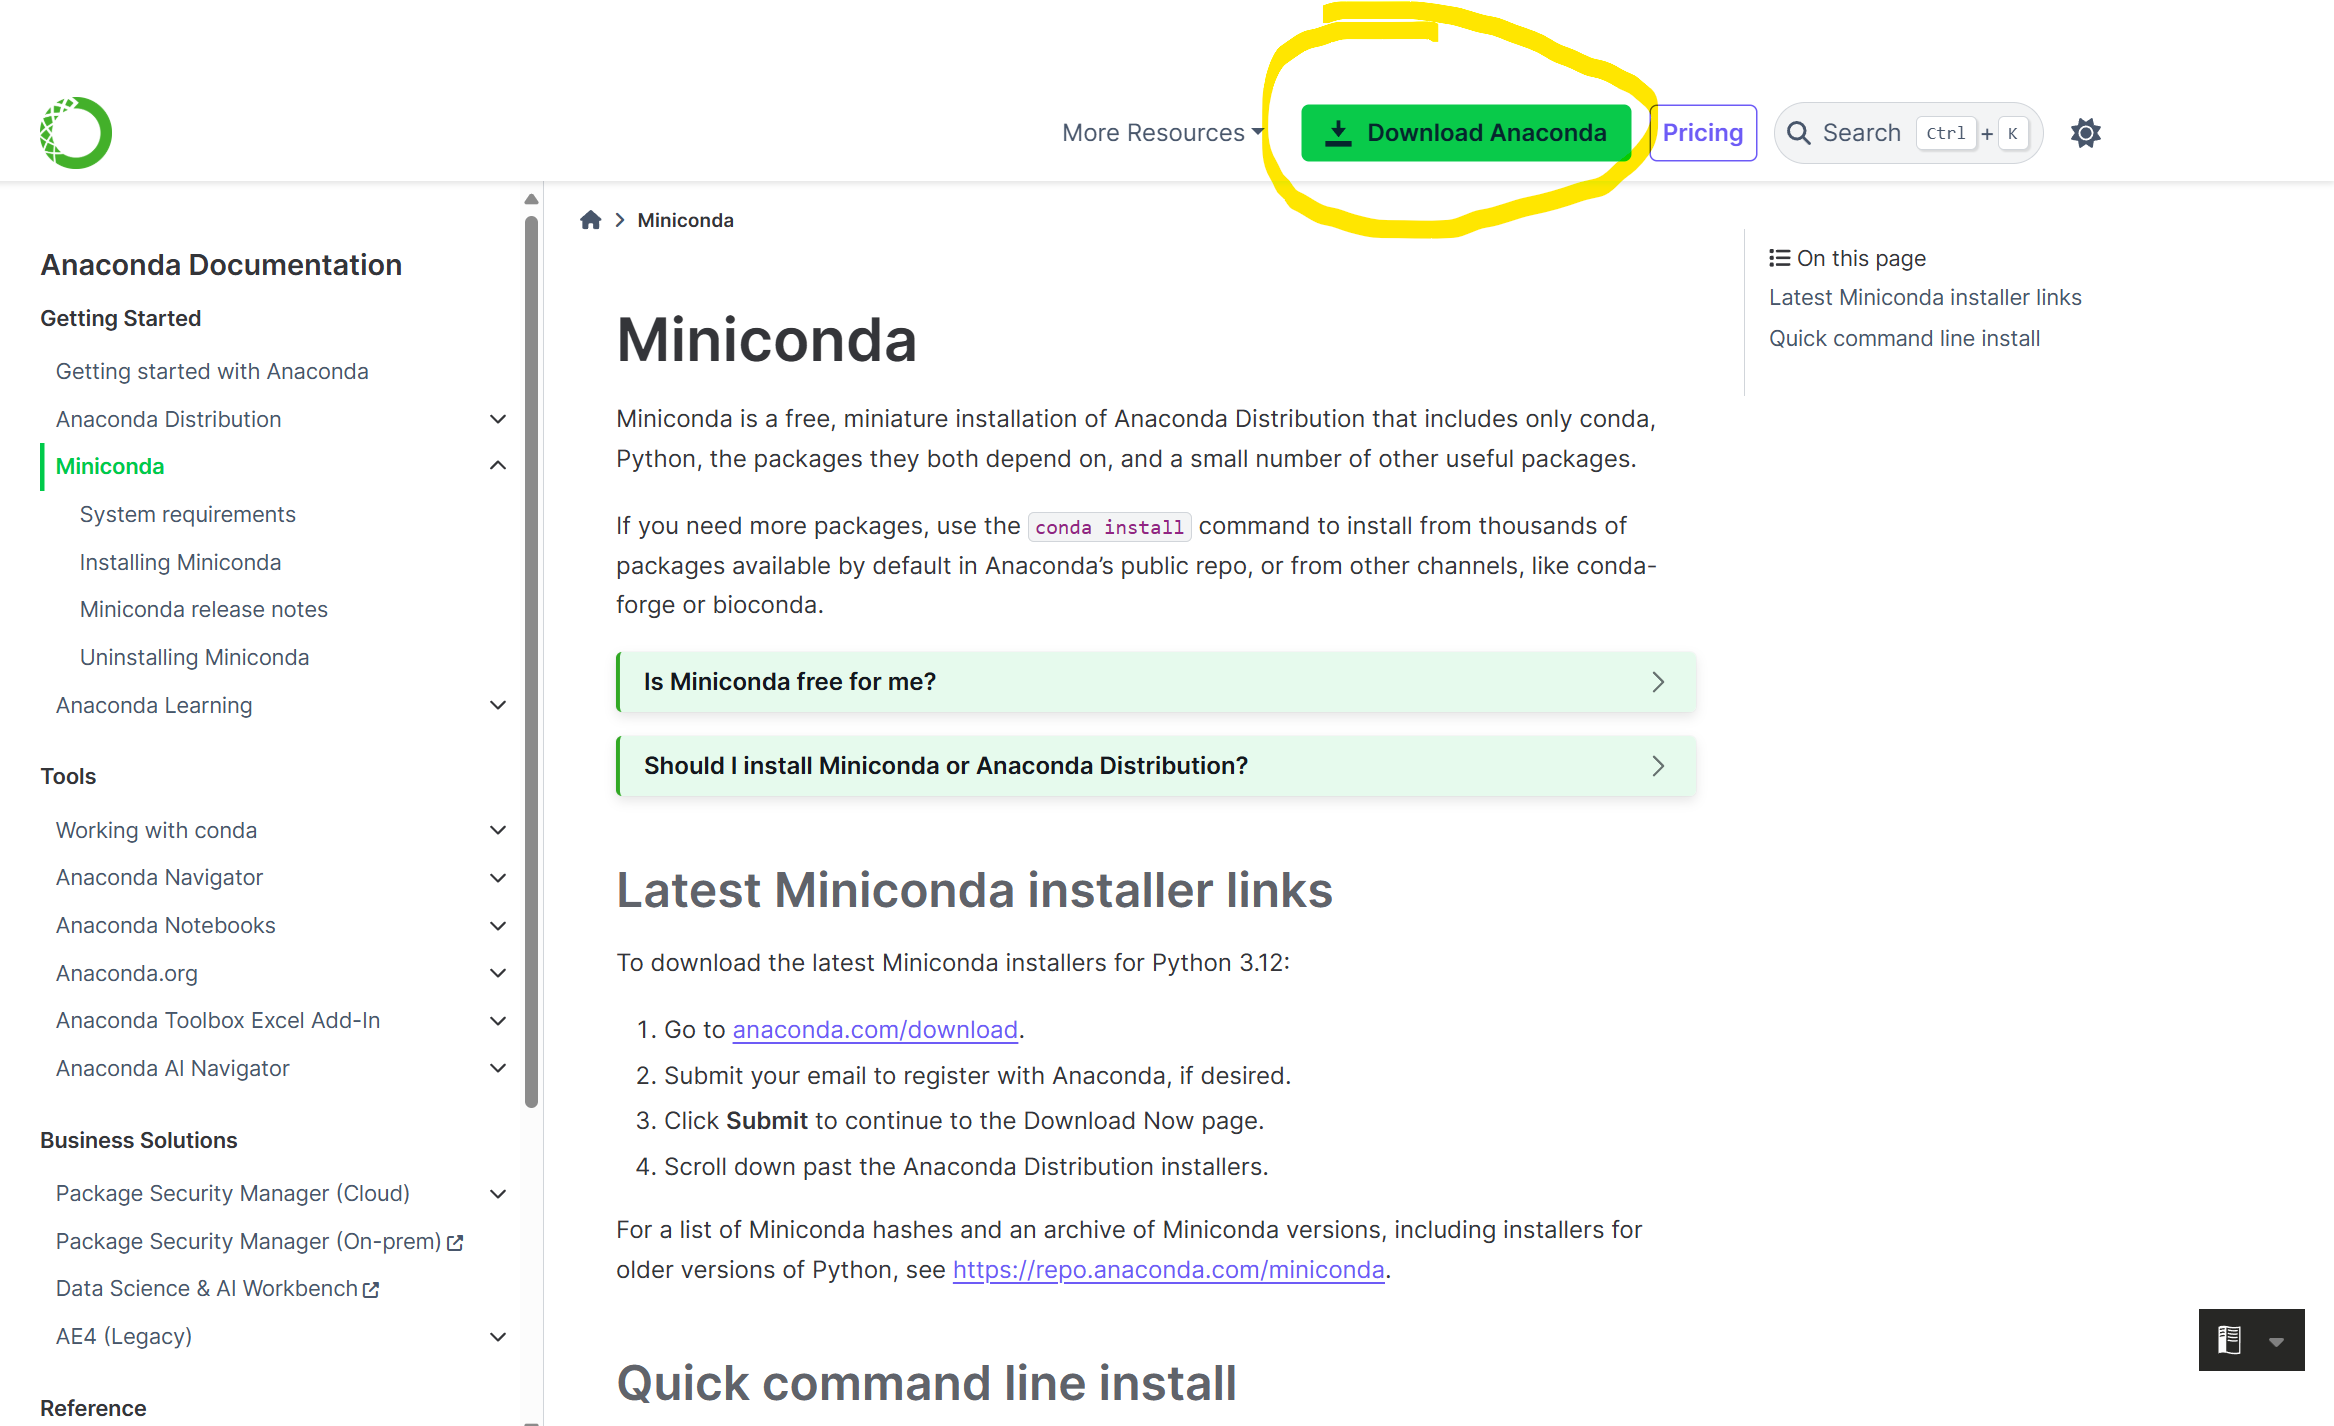Image resolution: width=2334 pixels, height=1426 pixels.
Task: Go to Miniconda release notes page
Action: (x=203, y=609)
